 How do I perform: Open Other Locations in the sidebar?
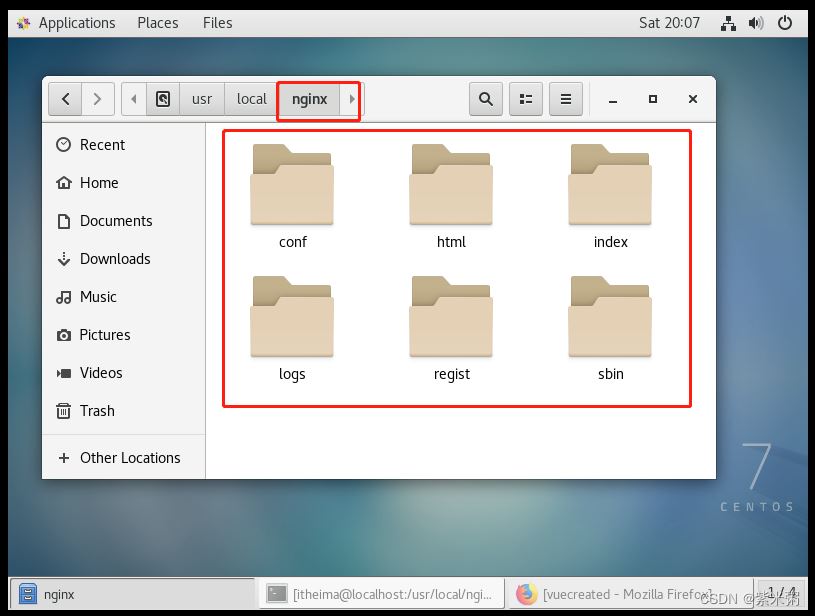[x=130, y=458]
